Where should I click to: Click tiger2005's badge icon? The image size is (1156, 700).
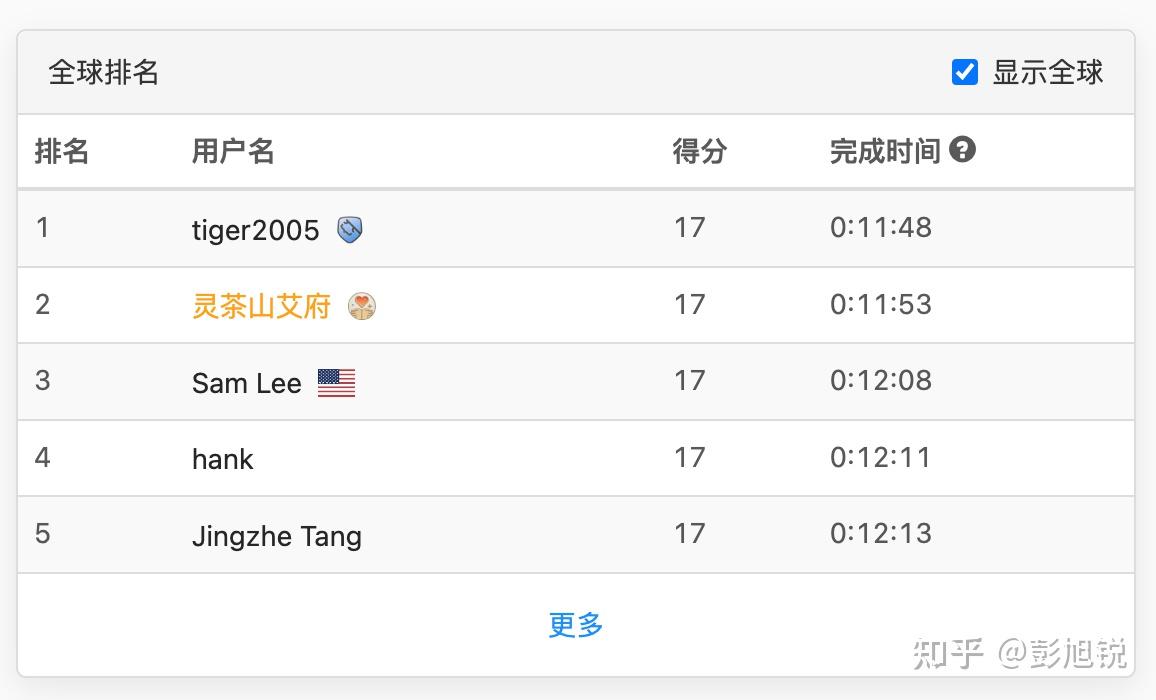pos(350,230)
